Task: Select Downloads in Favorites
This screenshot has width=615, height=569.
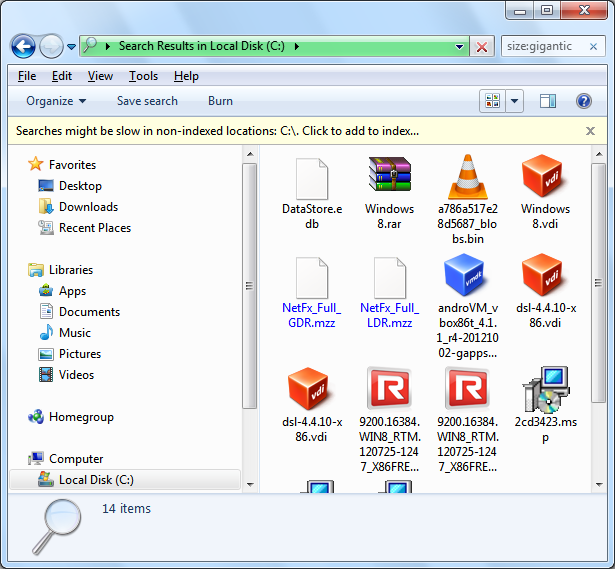Action: 88,207
